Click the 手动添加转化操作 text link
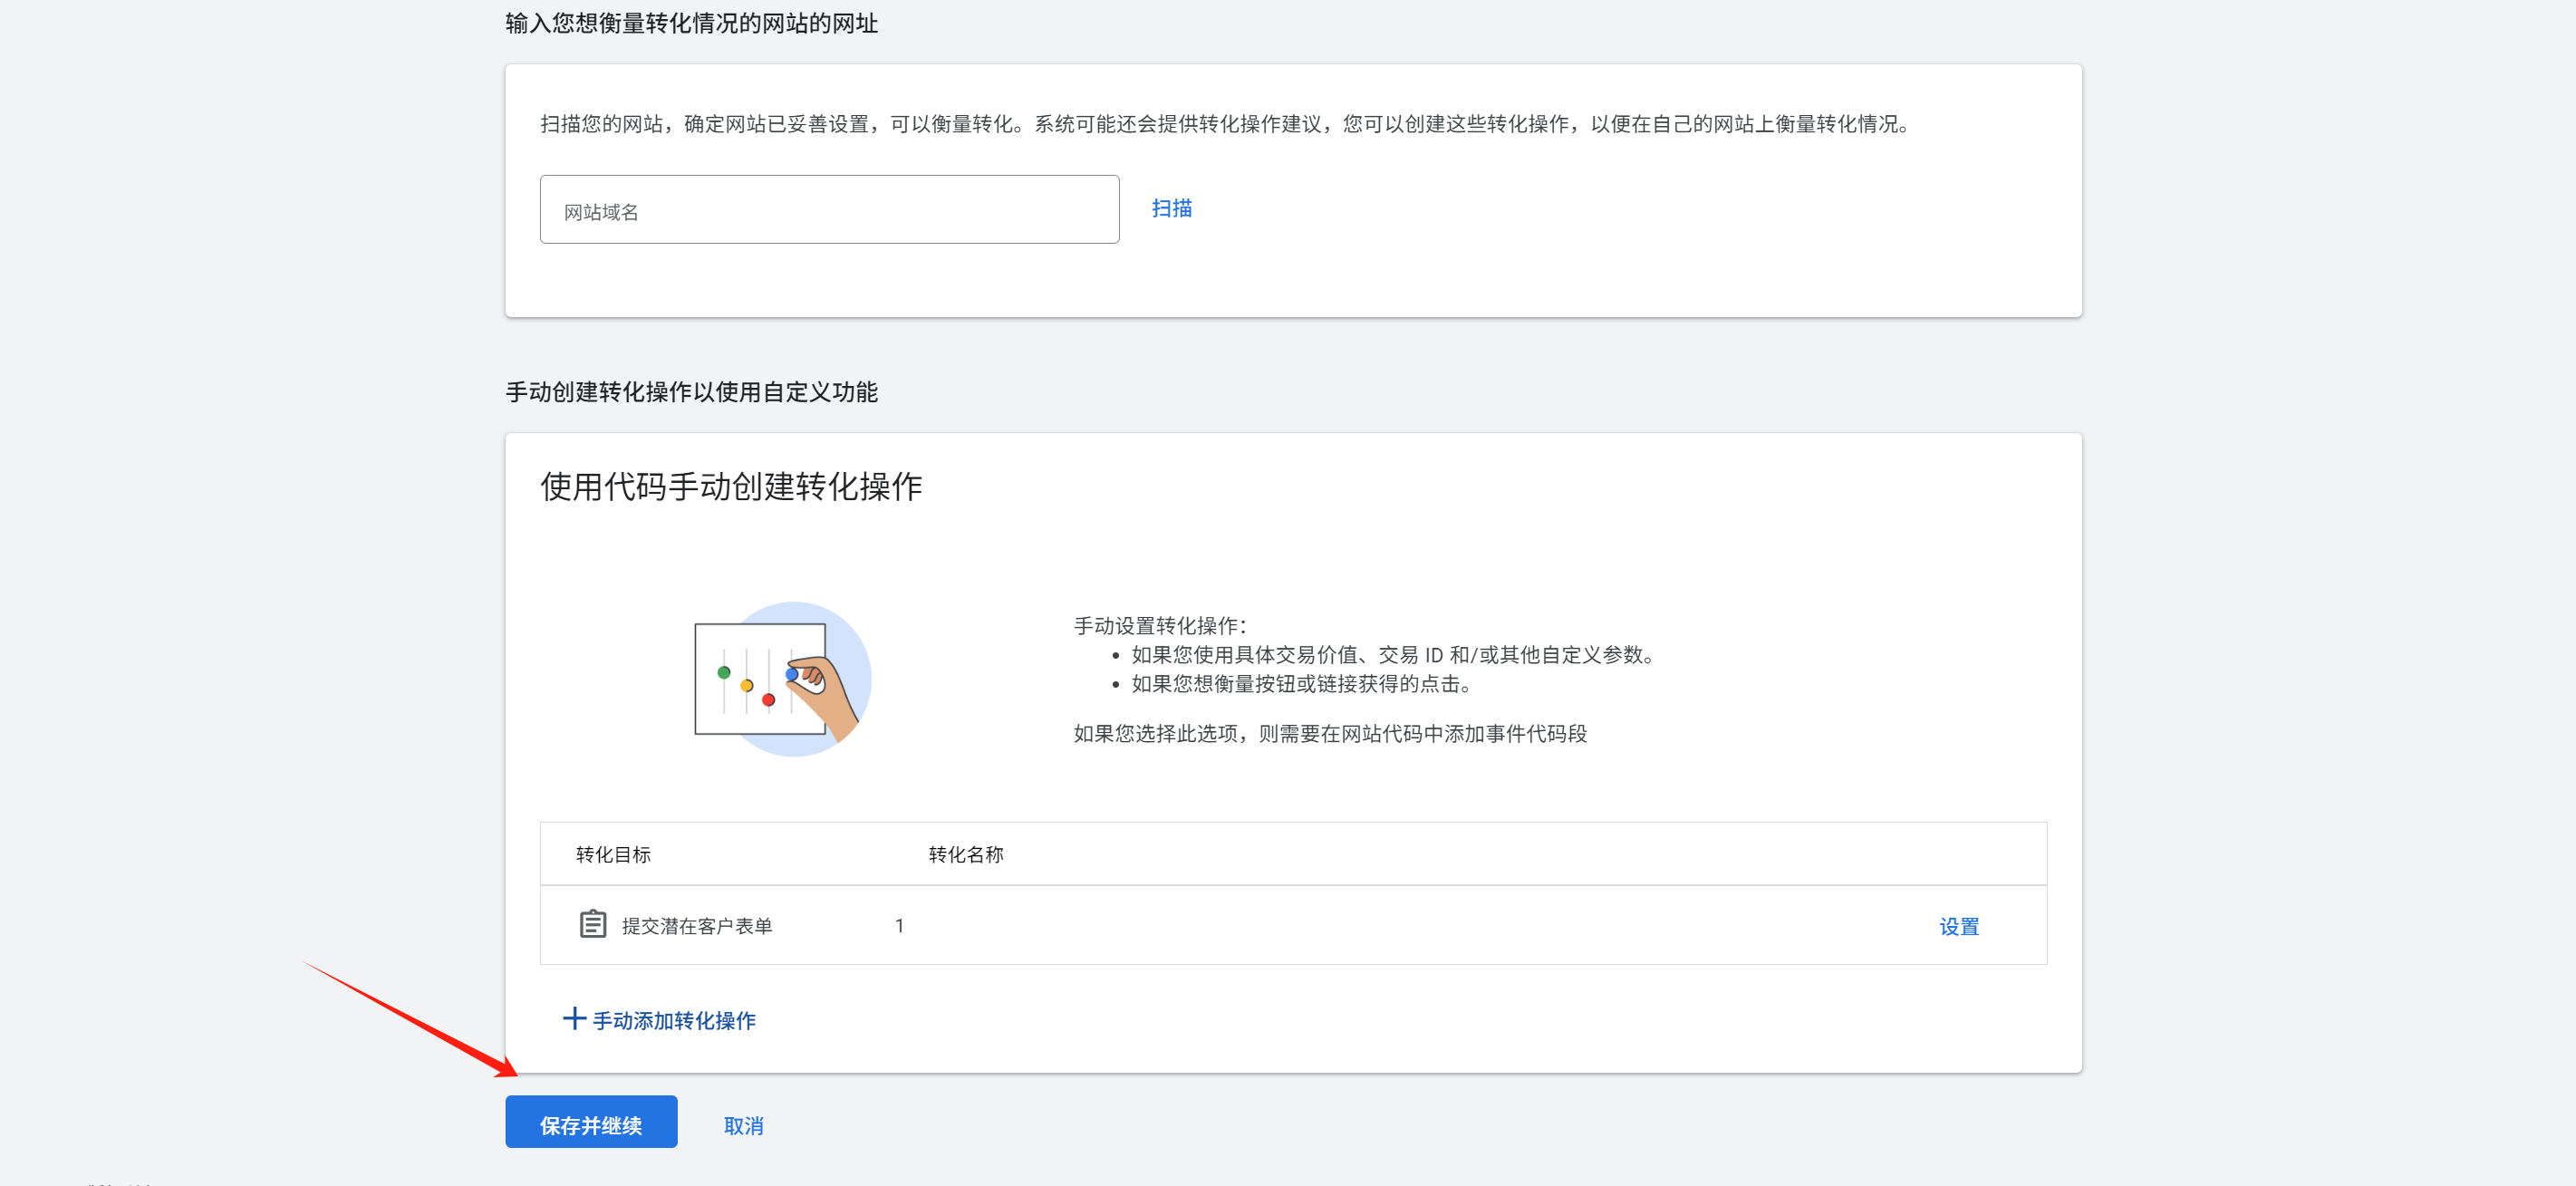Image resolution: width=2576 pixels, height=1186 pixels. [x=673, y=1020]
